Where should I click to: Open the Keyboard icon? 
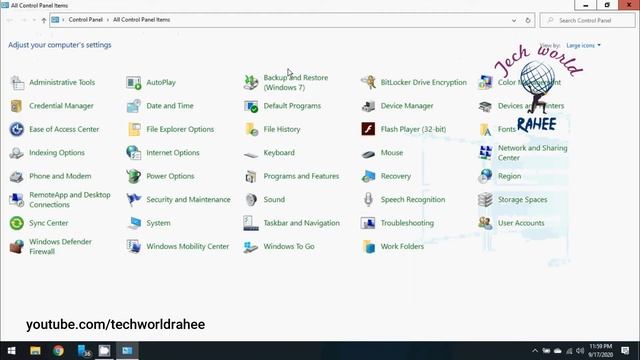click(251, 154)
